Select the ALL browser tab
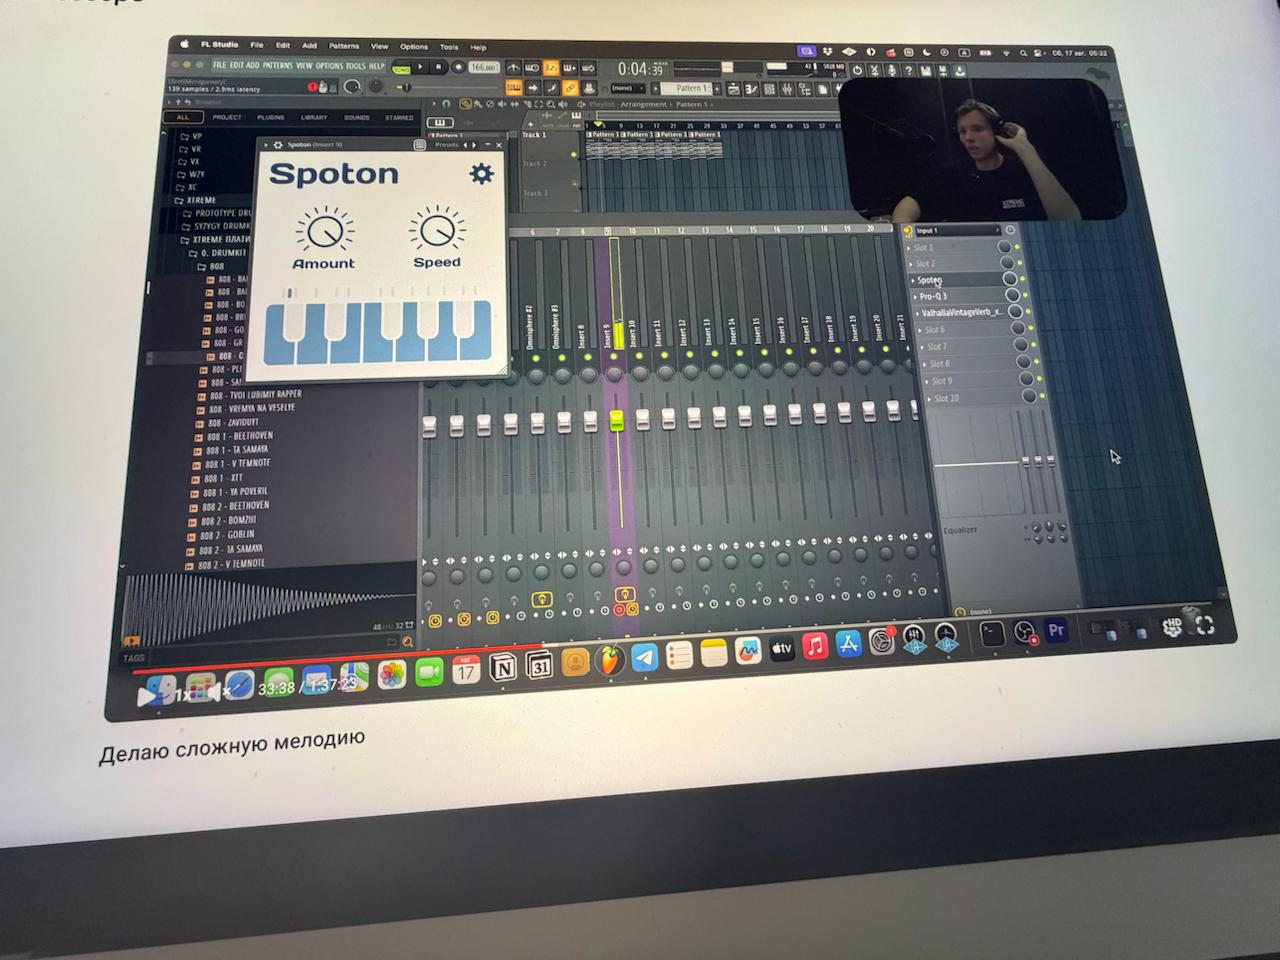Screen dimensions: 1280x960 (x=182, y=116)
